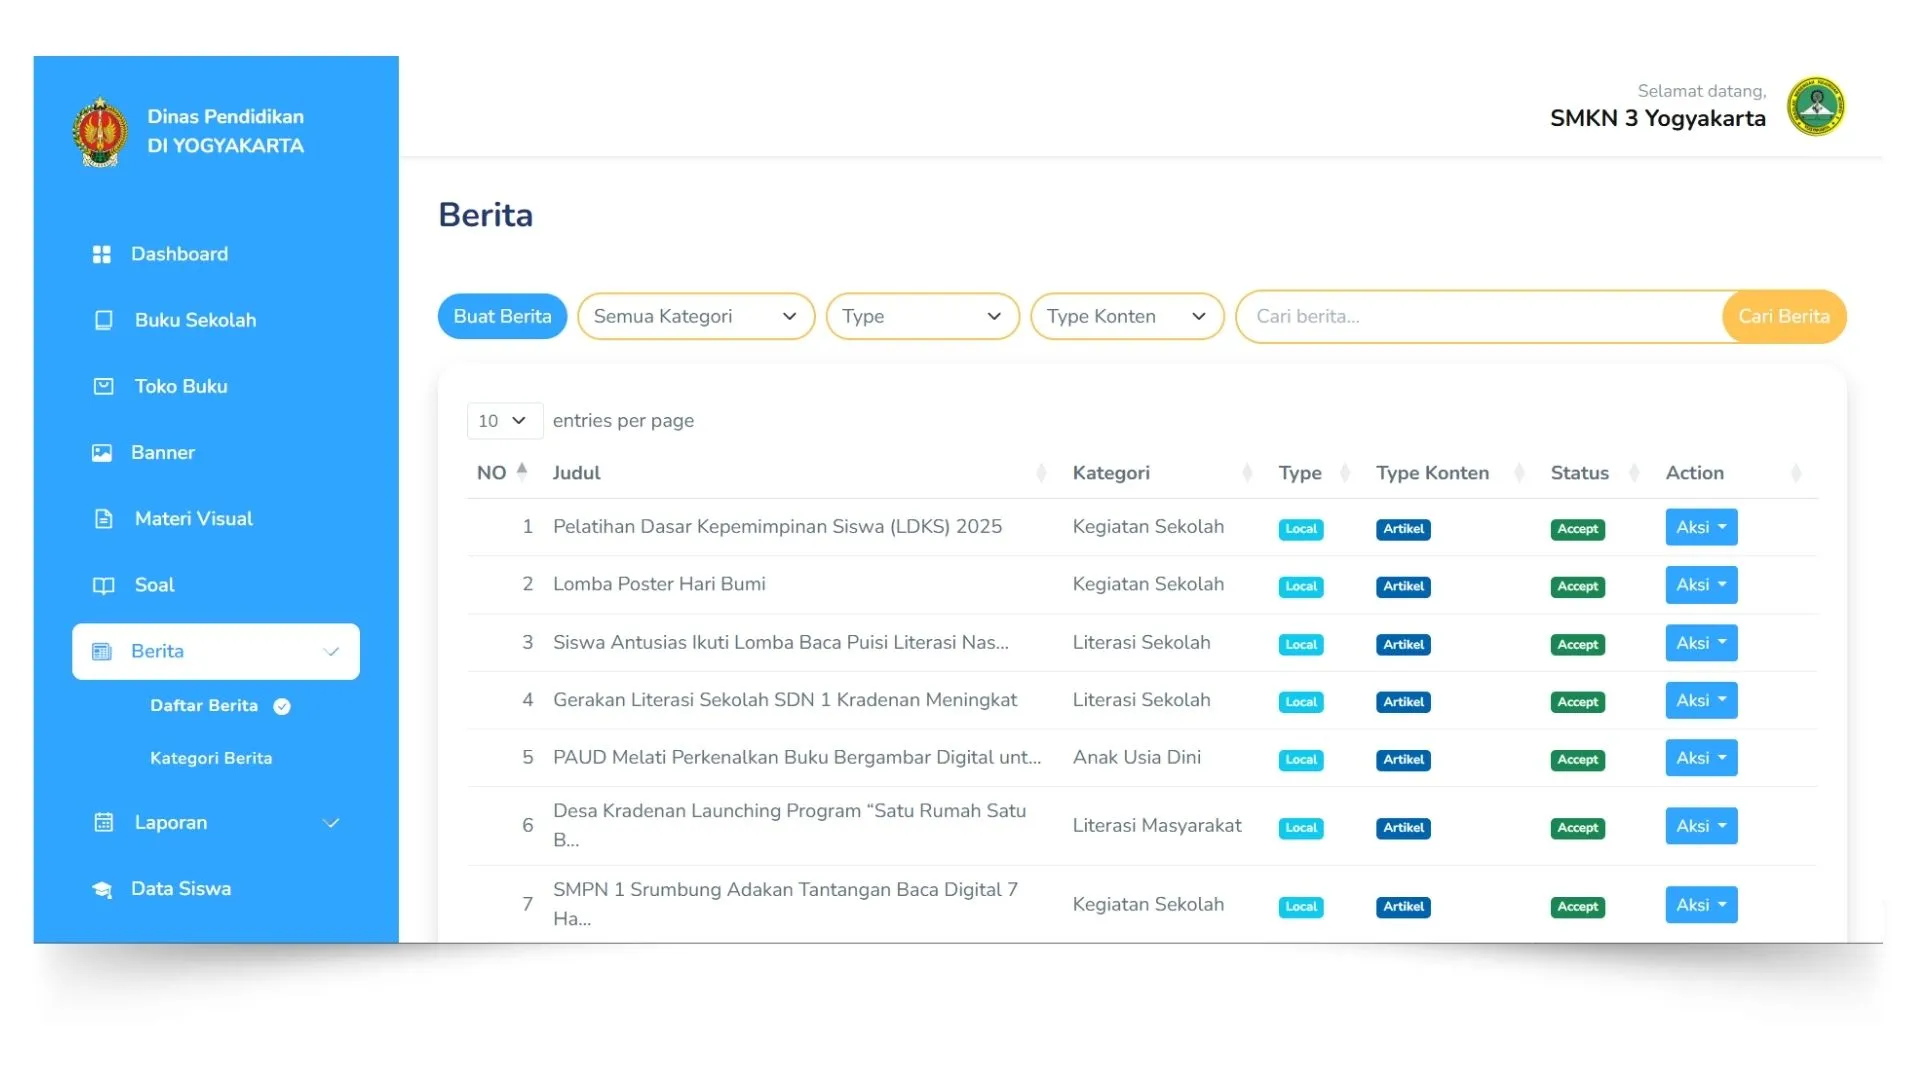This screenshot has width=1920, height=1080.
Task: Click the Buku Sekolah book icon
Action: 105,320
